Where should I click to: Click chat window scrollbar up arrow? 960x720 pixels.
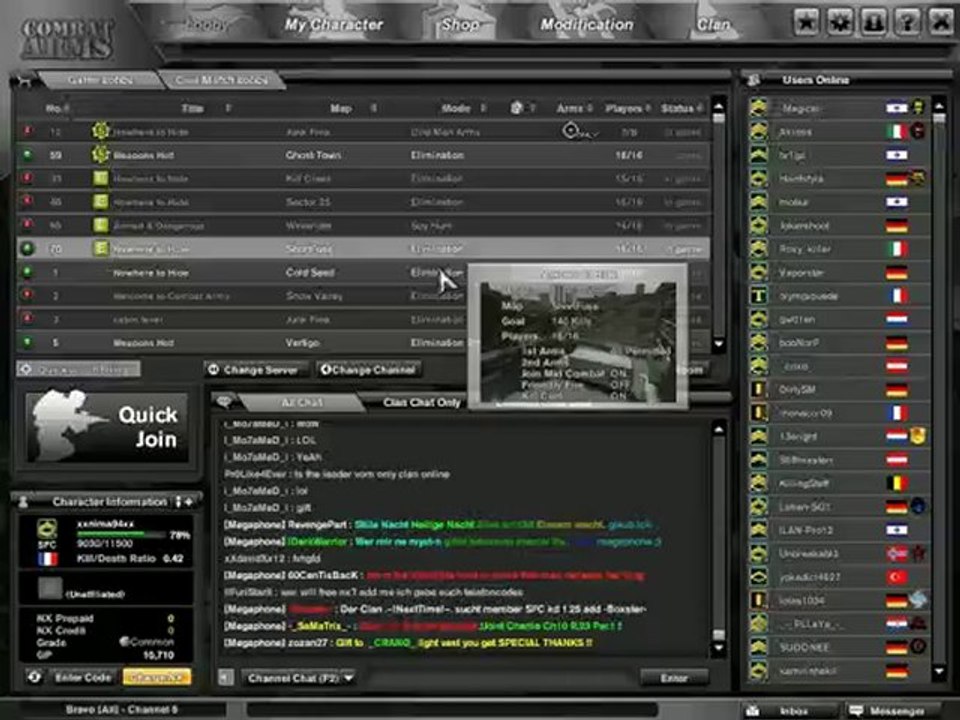[719, 429]
